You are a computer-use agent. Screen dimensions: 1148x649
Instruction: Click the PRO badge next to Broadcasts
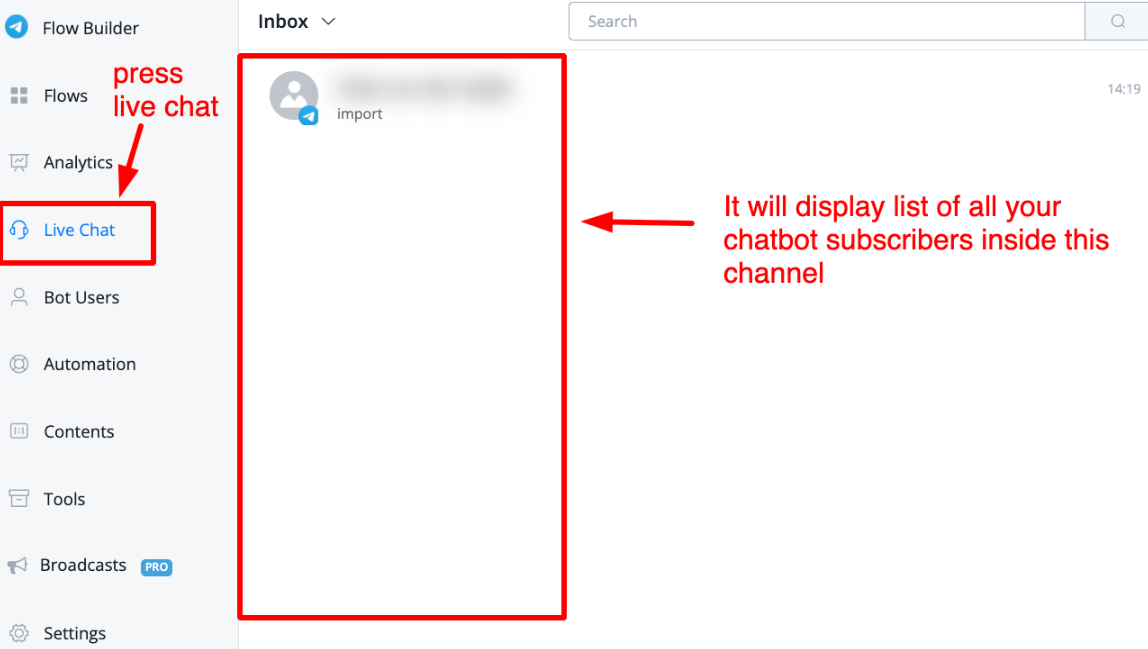pyautogui.click(x=156, y=567)
